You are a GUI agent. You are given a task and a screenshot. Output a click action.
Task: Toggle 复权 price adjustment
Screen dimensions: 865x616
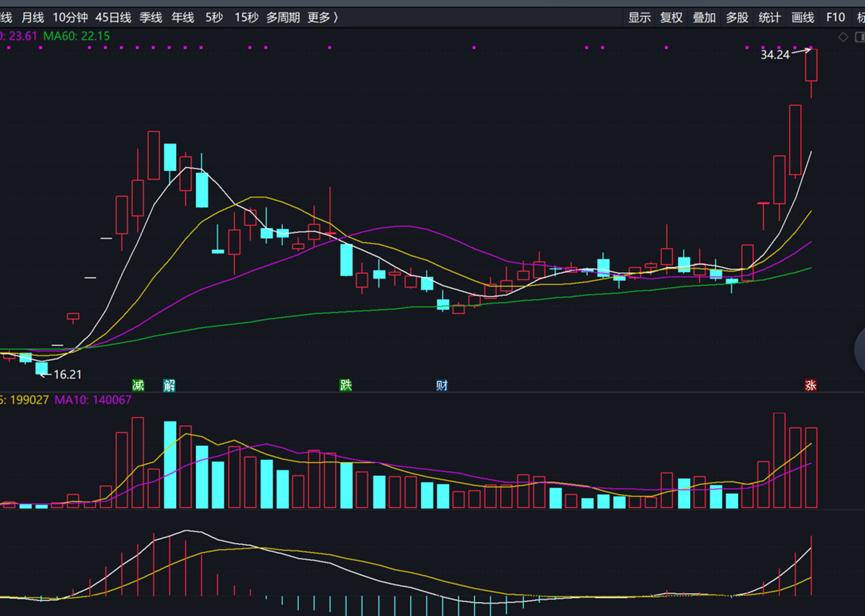click(x=671, y=17)
